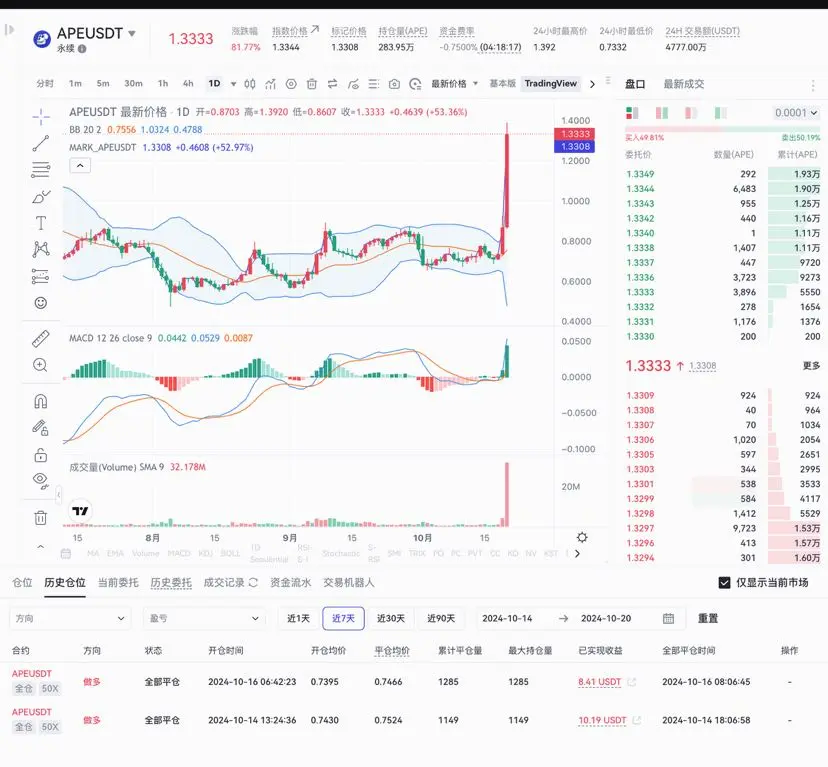The height and width of the screenshot is (767, 828).
Task: Select the text annotation tool
Action: (x=41, y=223)
